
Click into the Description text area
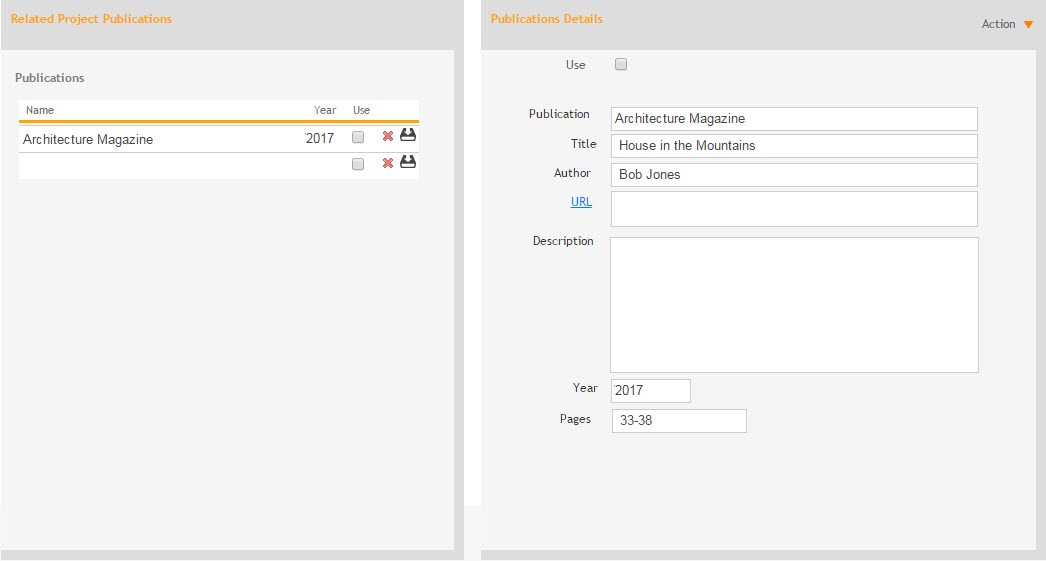pyautogui.click(x=793, y=305)
